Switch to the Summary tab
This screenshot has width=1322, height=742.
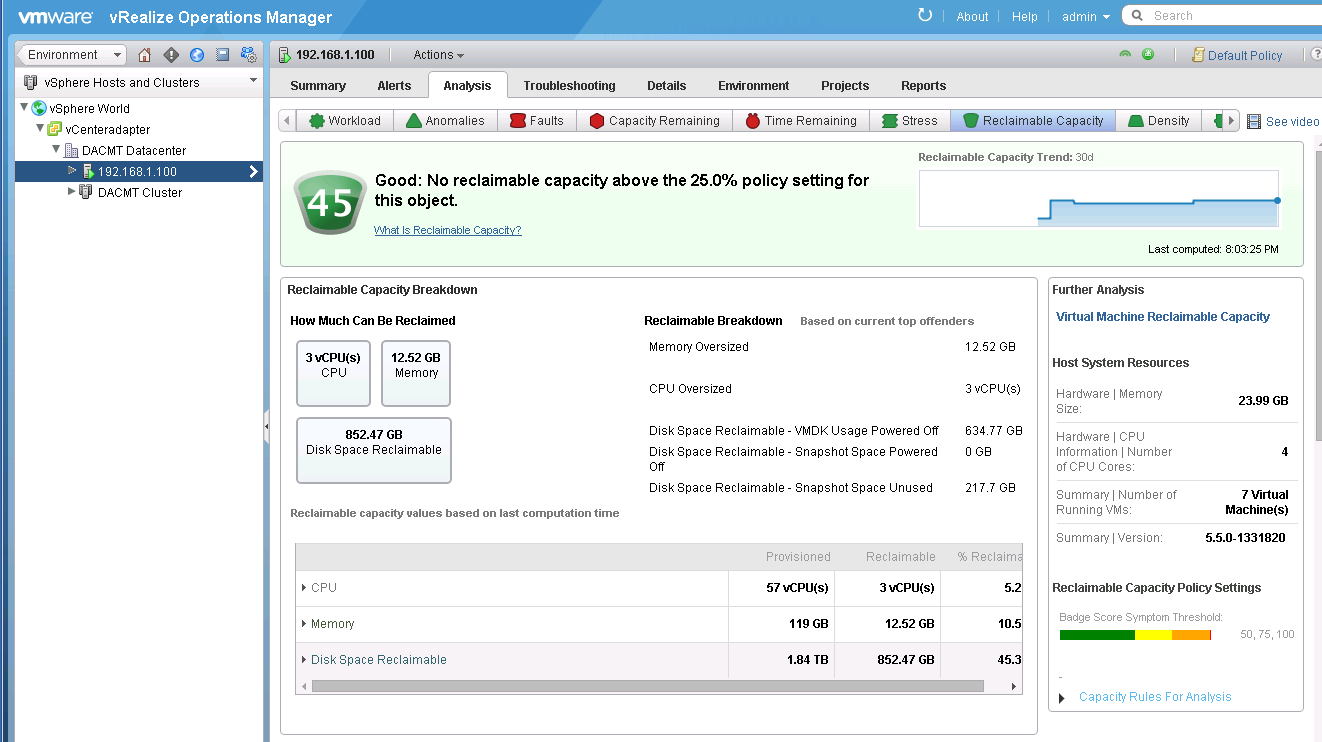pyautogui.click(x=318, y=85)
